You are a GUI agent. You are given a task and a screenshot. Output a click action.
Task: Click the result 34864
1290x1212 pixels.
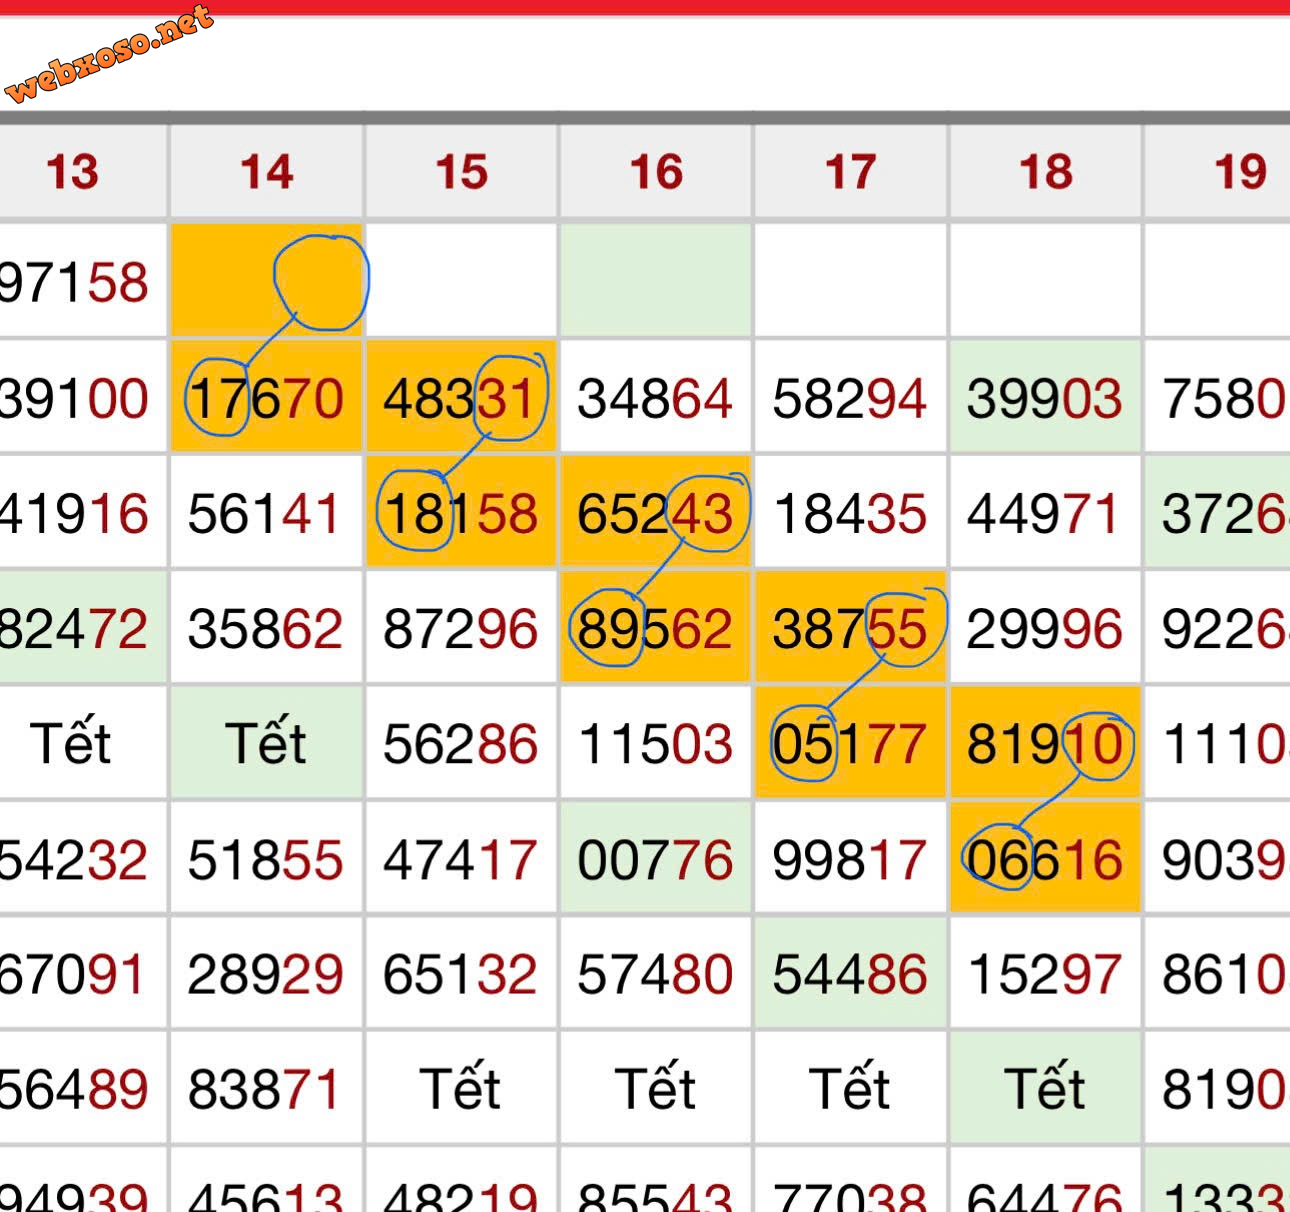[656, 397]
